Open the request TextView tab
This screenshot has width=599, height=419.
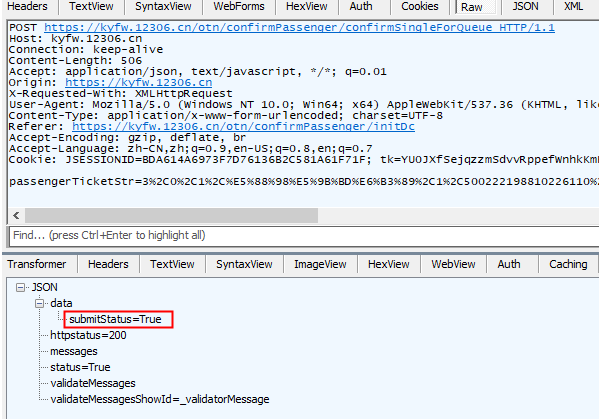click(91, 6)
